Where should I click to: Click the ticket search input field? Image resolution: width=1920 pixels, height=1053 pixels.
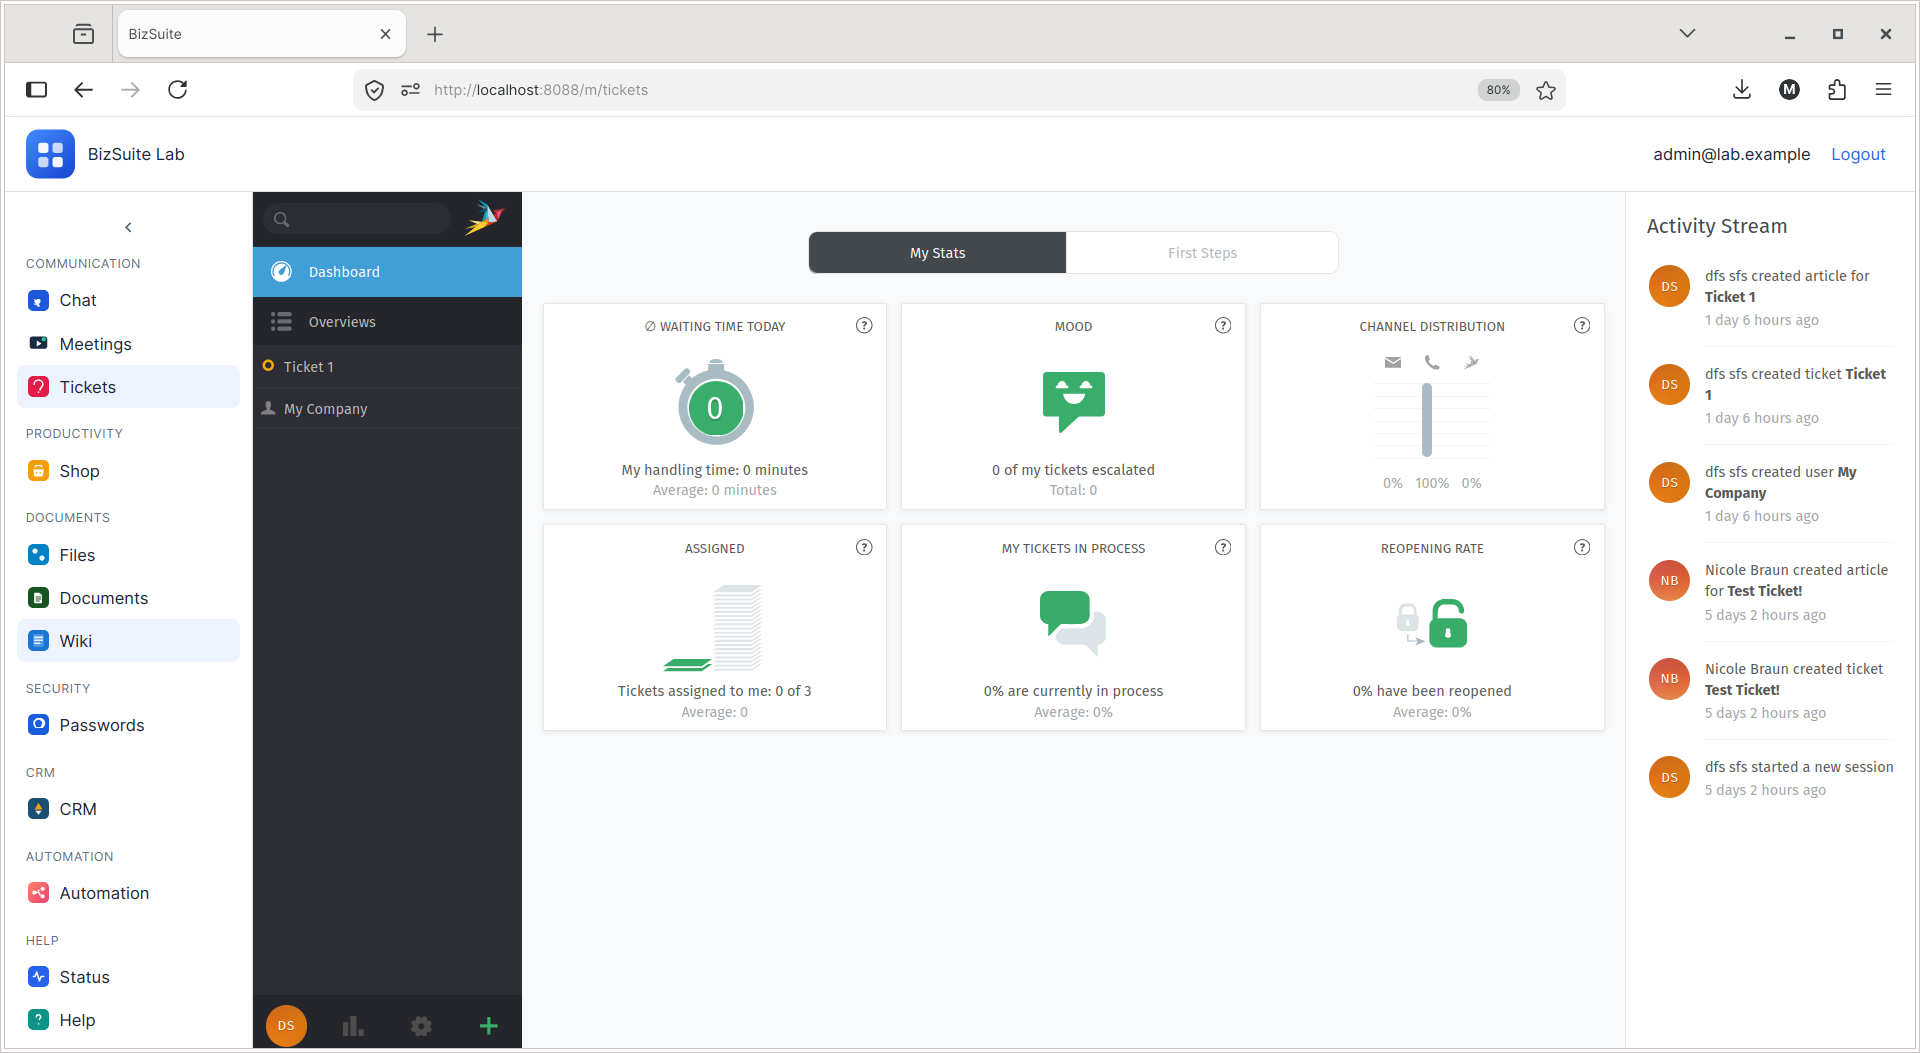coord(358,219)
